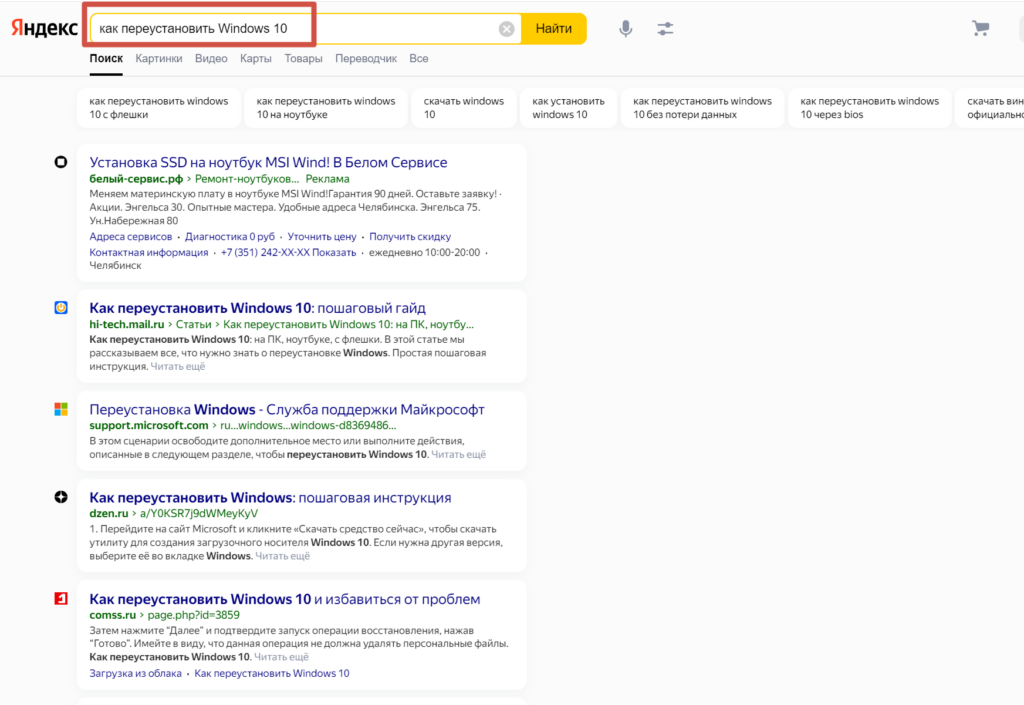
Task: Open 'Как переустановить Windows: пошаговая инструкция' result
Action: point(270,498)
